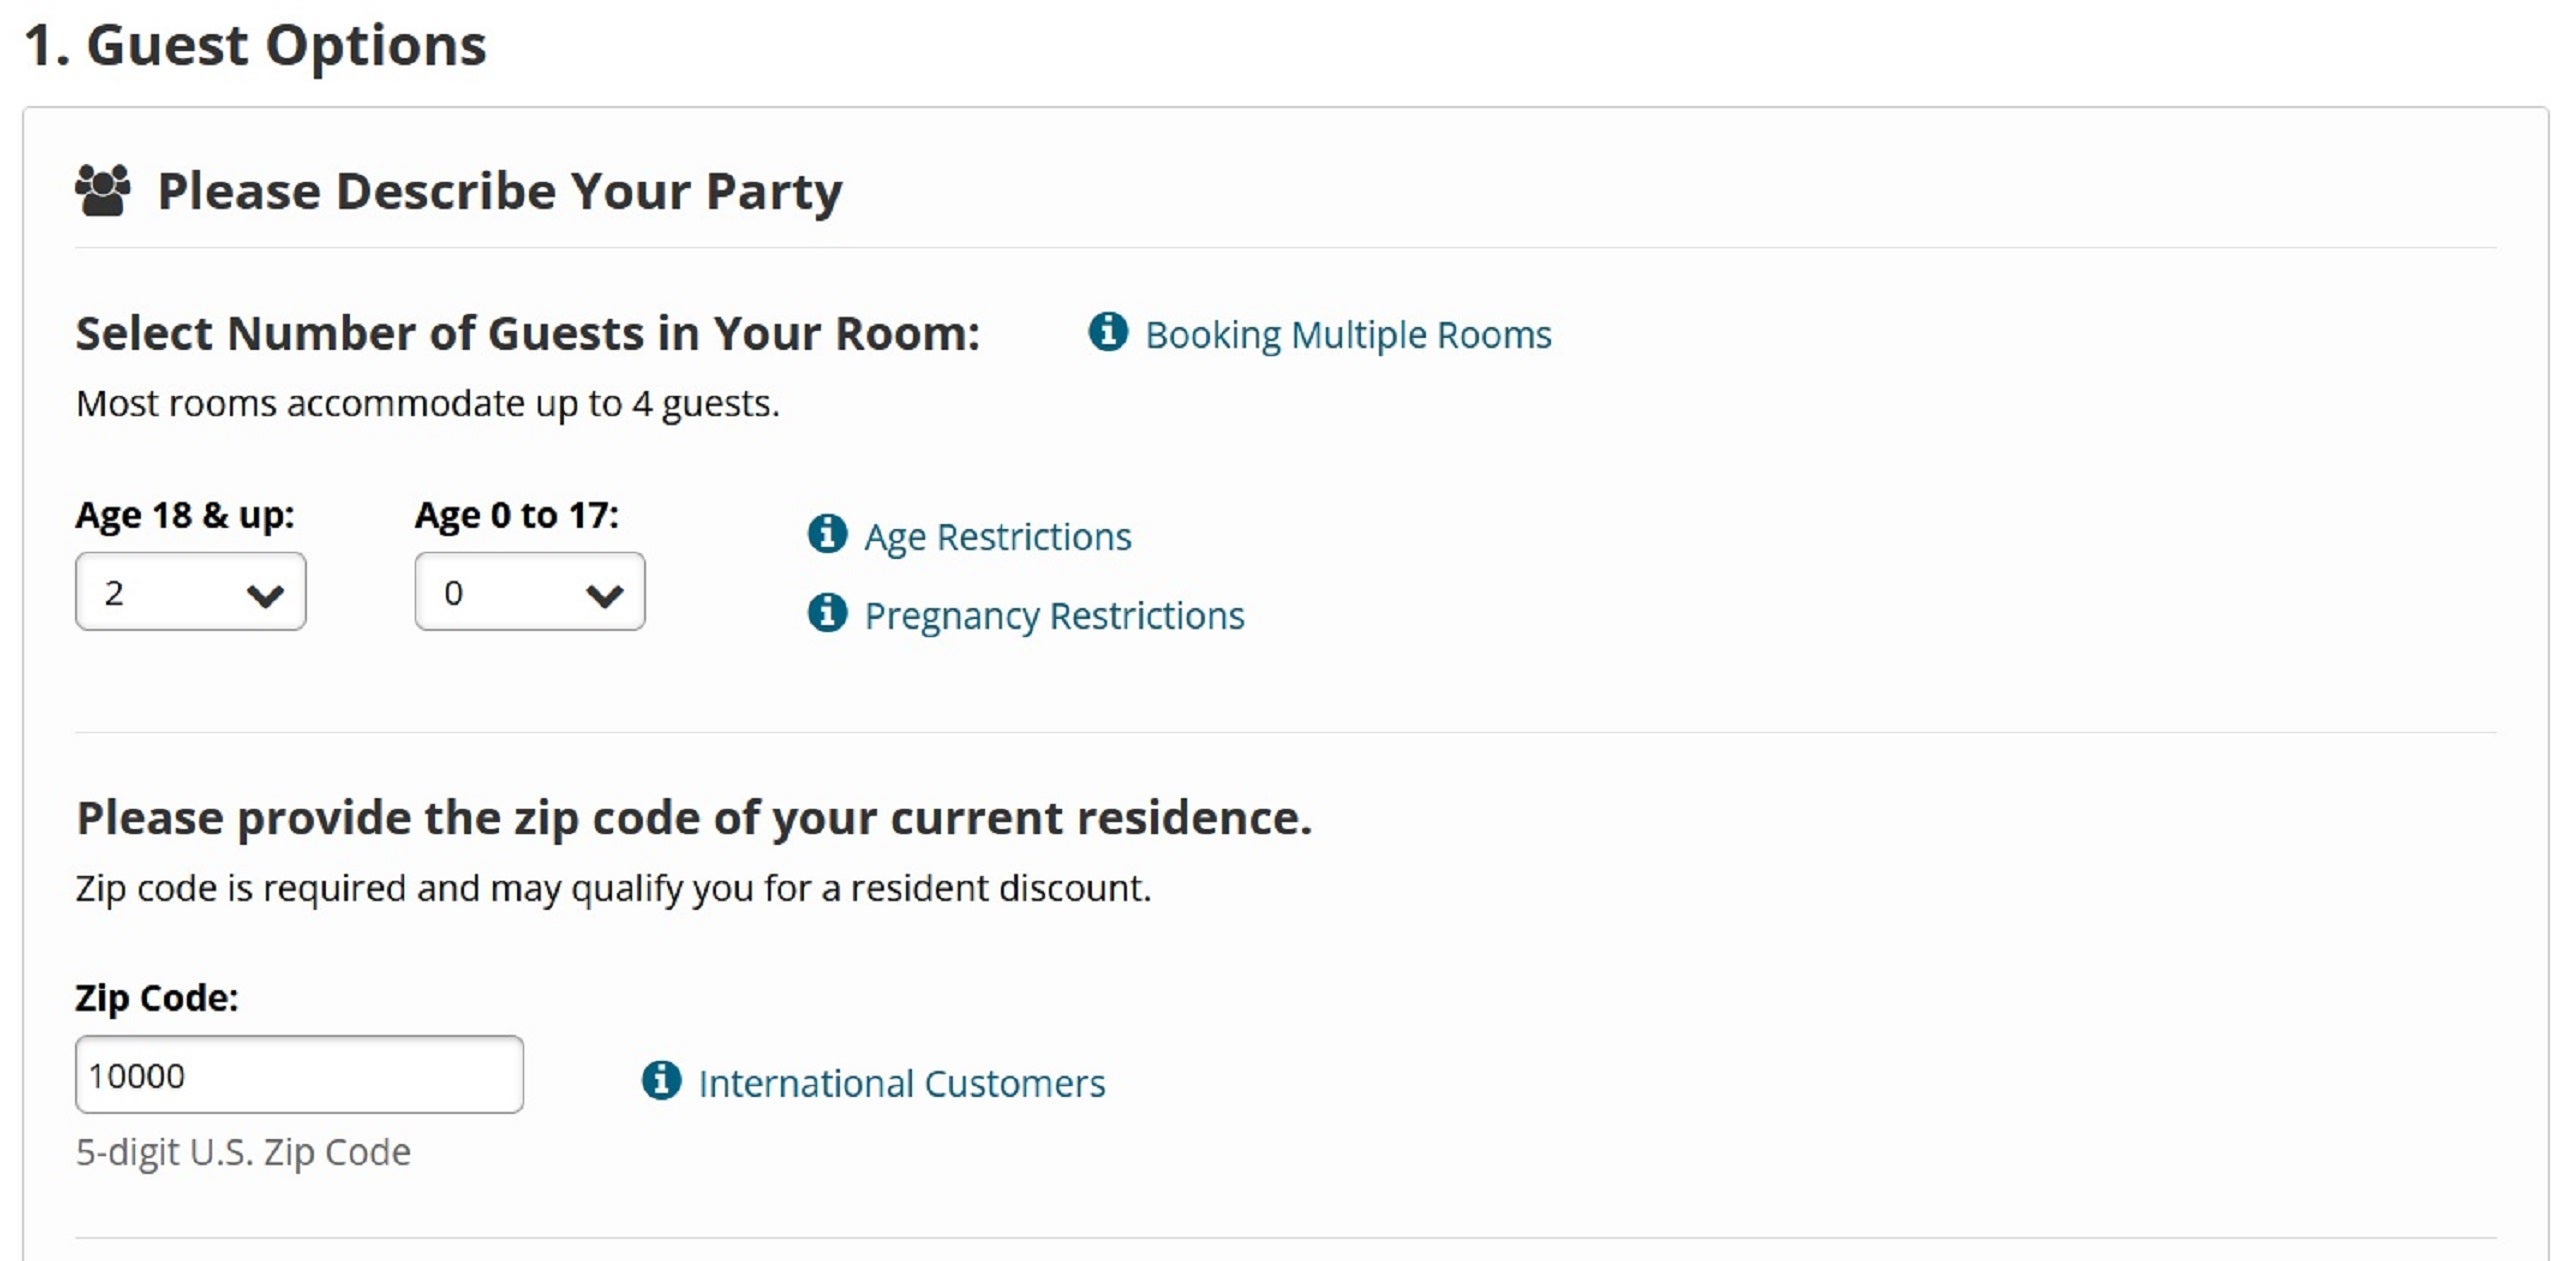Image resolution: width=2560 pixels, height=1261 pixels.
Task: View the Pregnancy Restrictions link
Action: pos(1054,616)
